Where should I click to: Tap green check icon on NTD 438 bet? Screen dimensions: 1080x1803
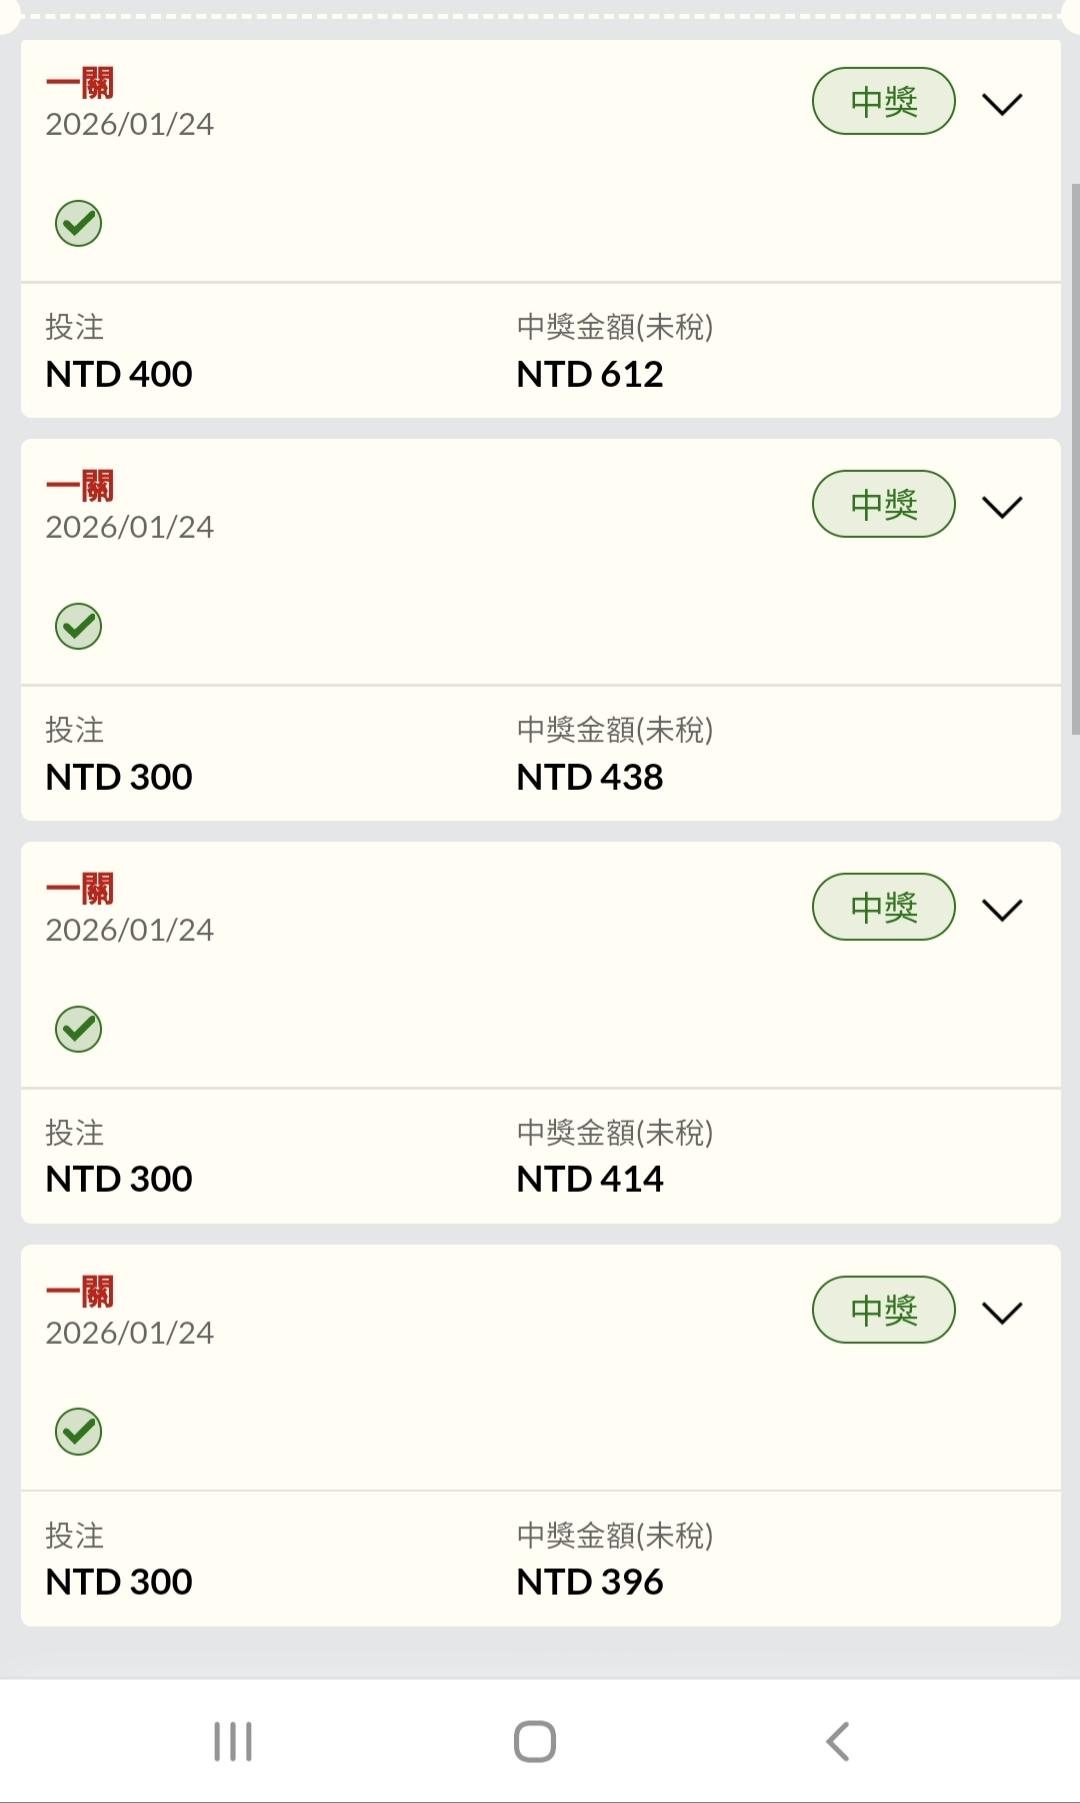[78, 626]
